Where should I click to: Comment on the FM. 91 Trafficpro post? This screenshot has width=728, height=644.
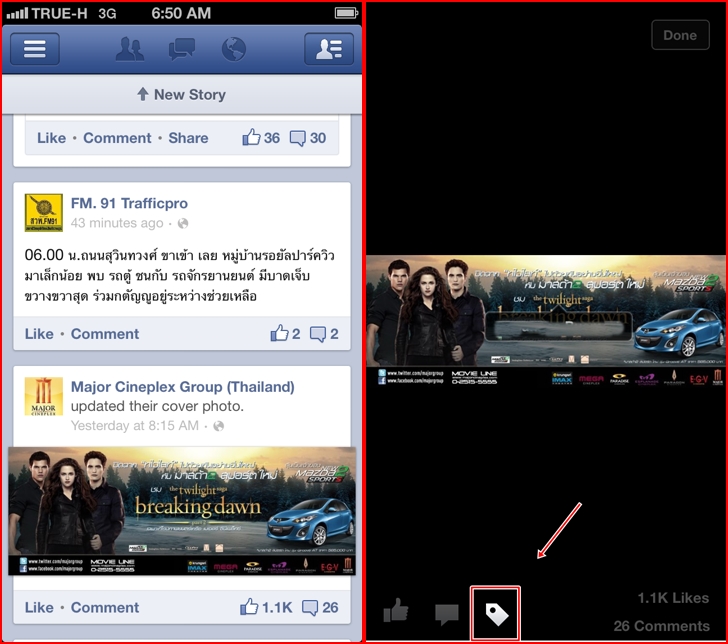(x=104, y=334)
